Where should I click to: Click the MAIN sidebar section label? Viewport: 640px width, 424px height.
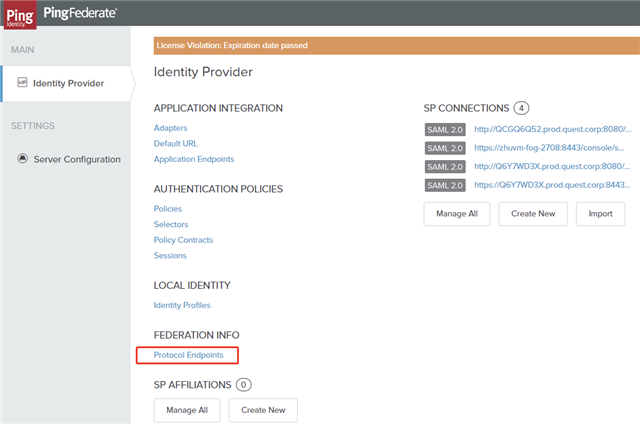click(x=22, y=50)
